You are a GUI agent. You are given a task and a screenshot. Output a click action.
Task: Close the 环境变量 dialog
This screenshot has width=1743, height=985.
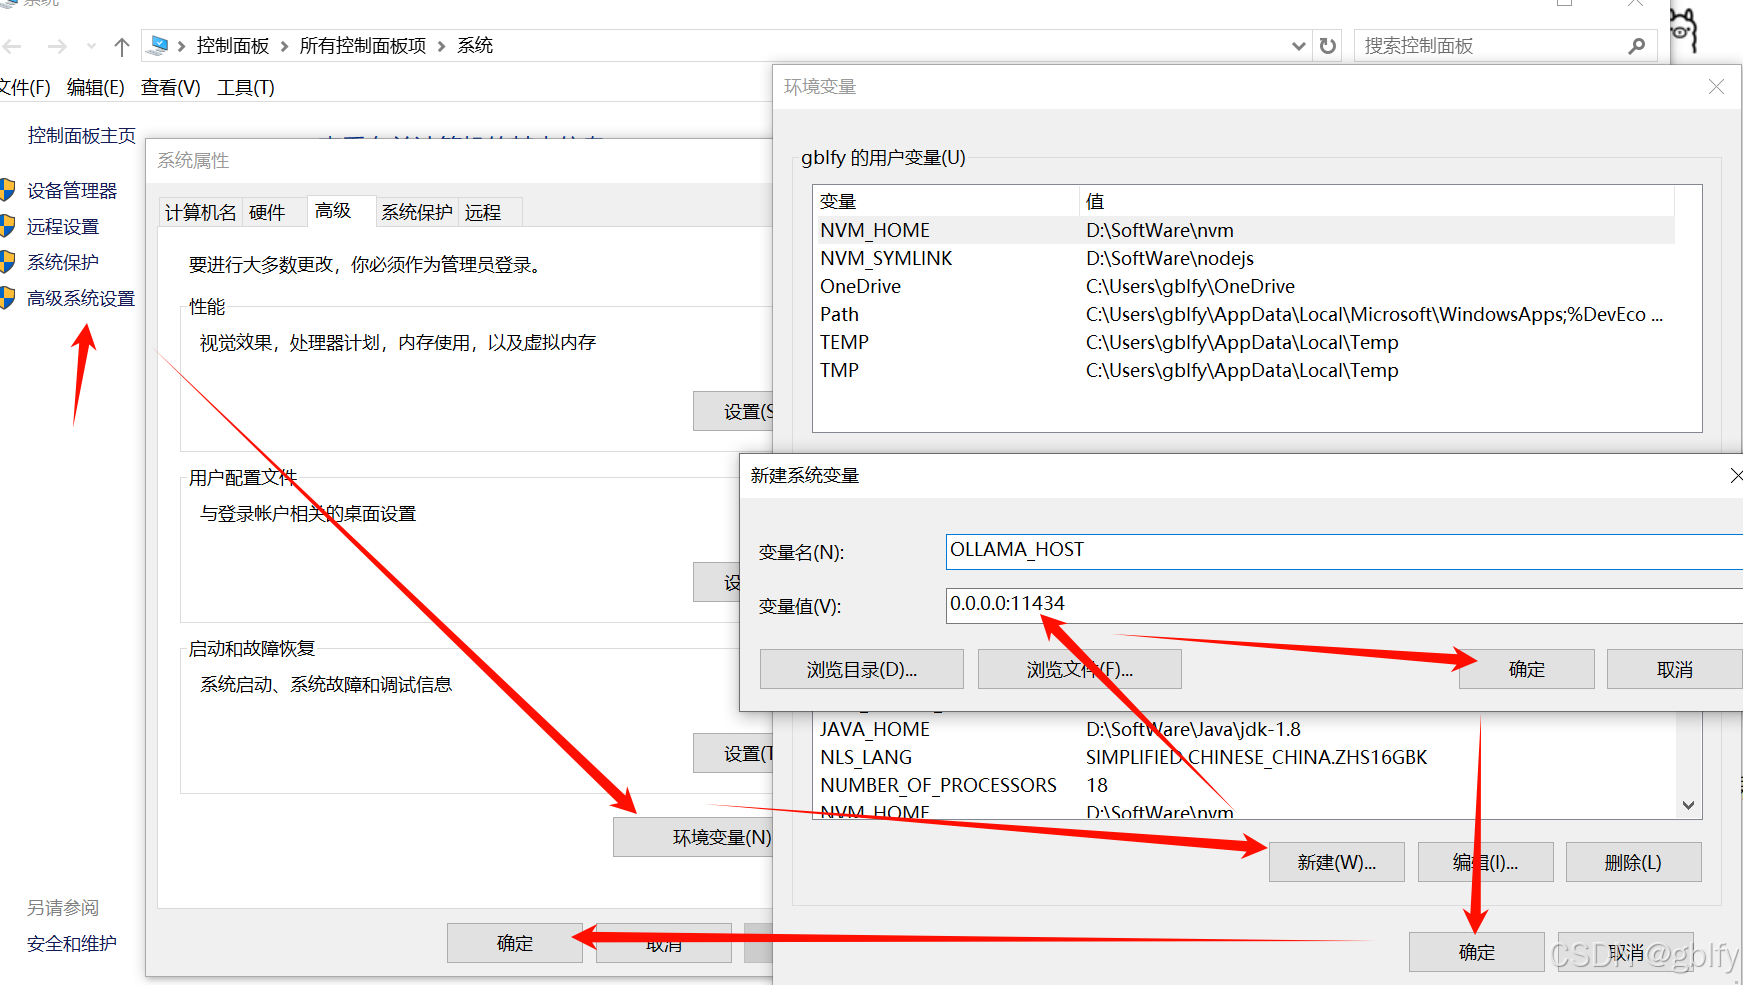point(1716,87)
